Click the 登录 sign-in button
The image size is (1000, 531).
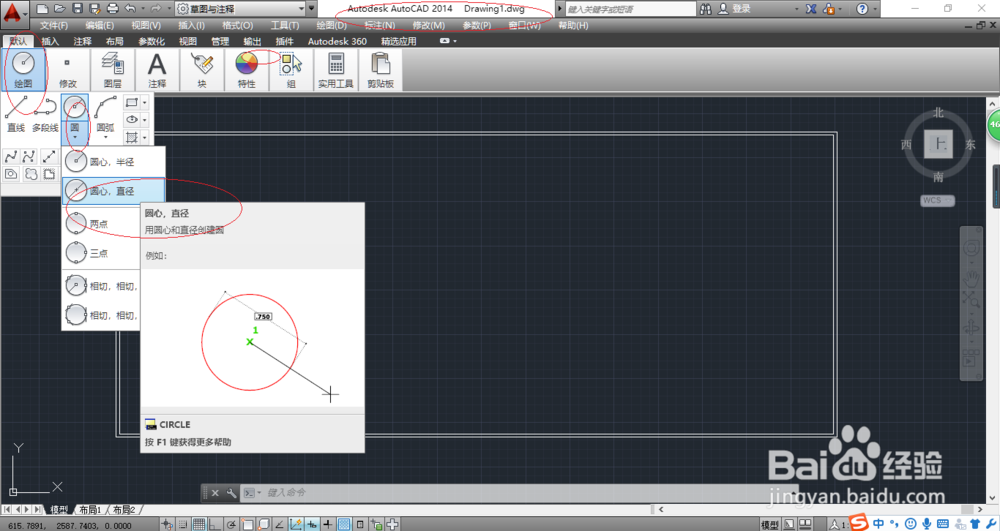tap(735, 9)
